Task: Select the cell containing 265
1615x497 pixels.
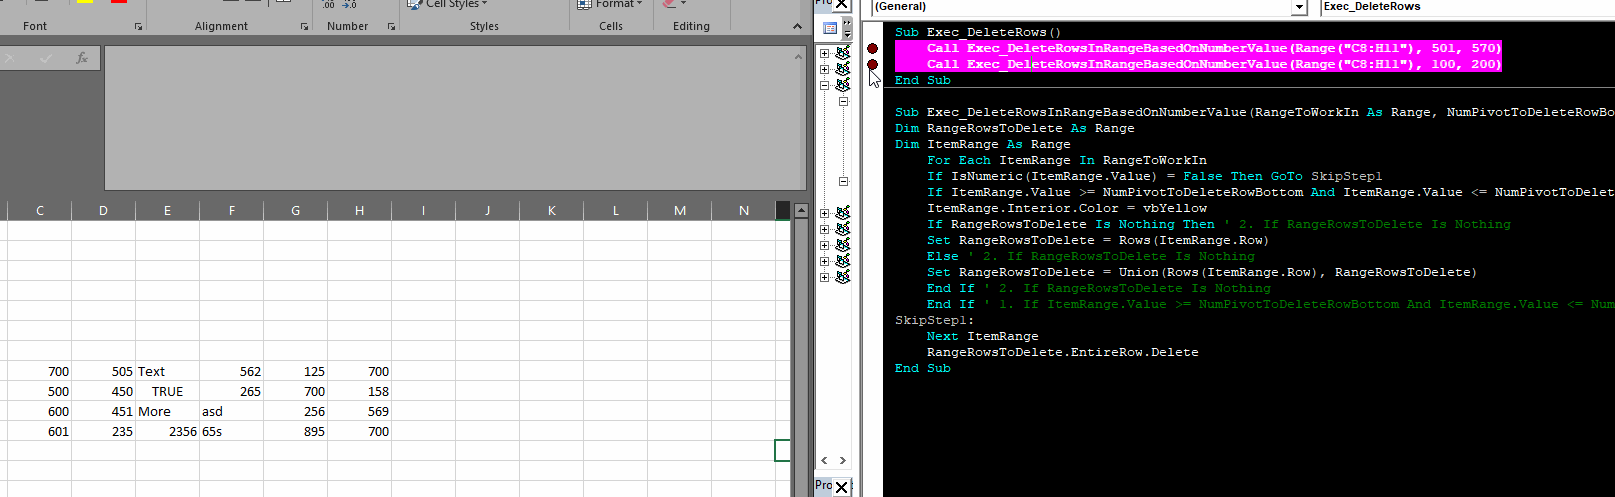Action: (x=232, y=391)
